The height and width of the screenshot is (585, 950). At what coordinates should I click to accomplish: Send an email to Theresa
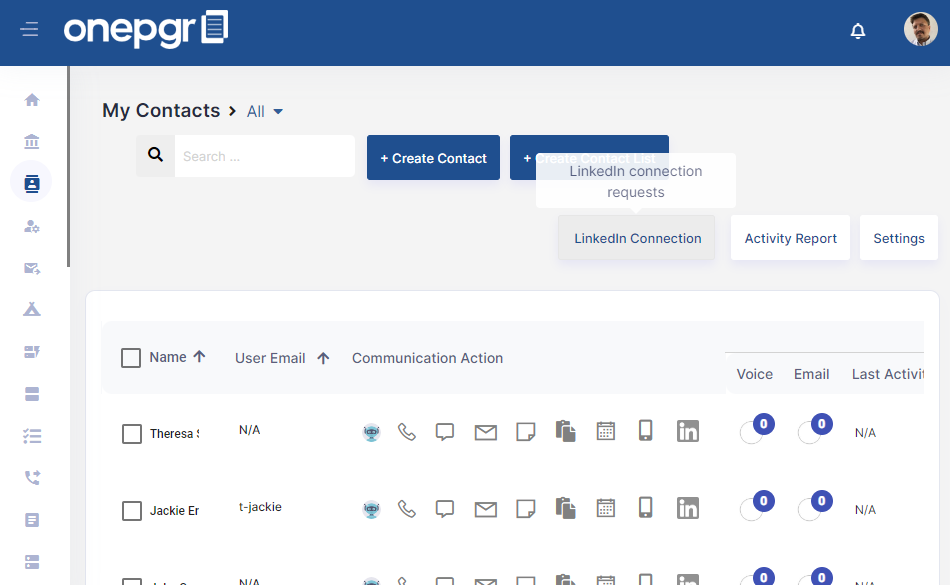pyautogui.click(x=485, y=432)
